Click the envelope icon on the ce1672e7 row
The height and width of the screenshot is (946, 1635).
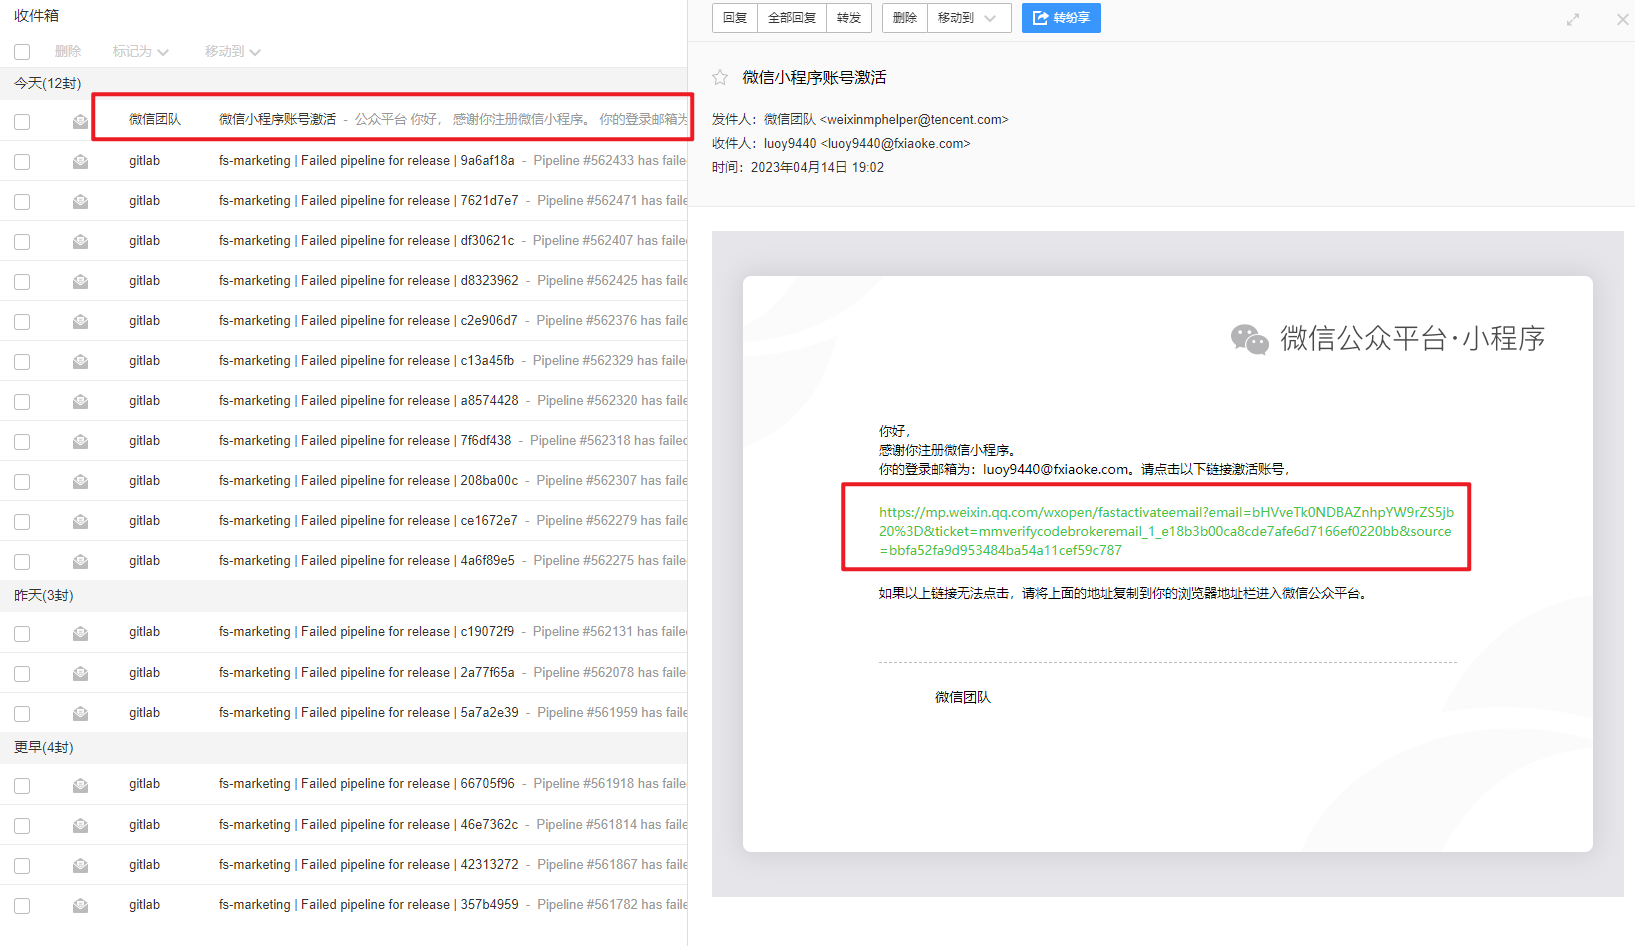click(80, 521)
